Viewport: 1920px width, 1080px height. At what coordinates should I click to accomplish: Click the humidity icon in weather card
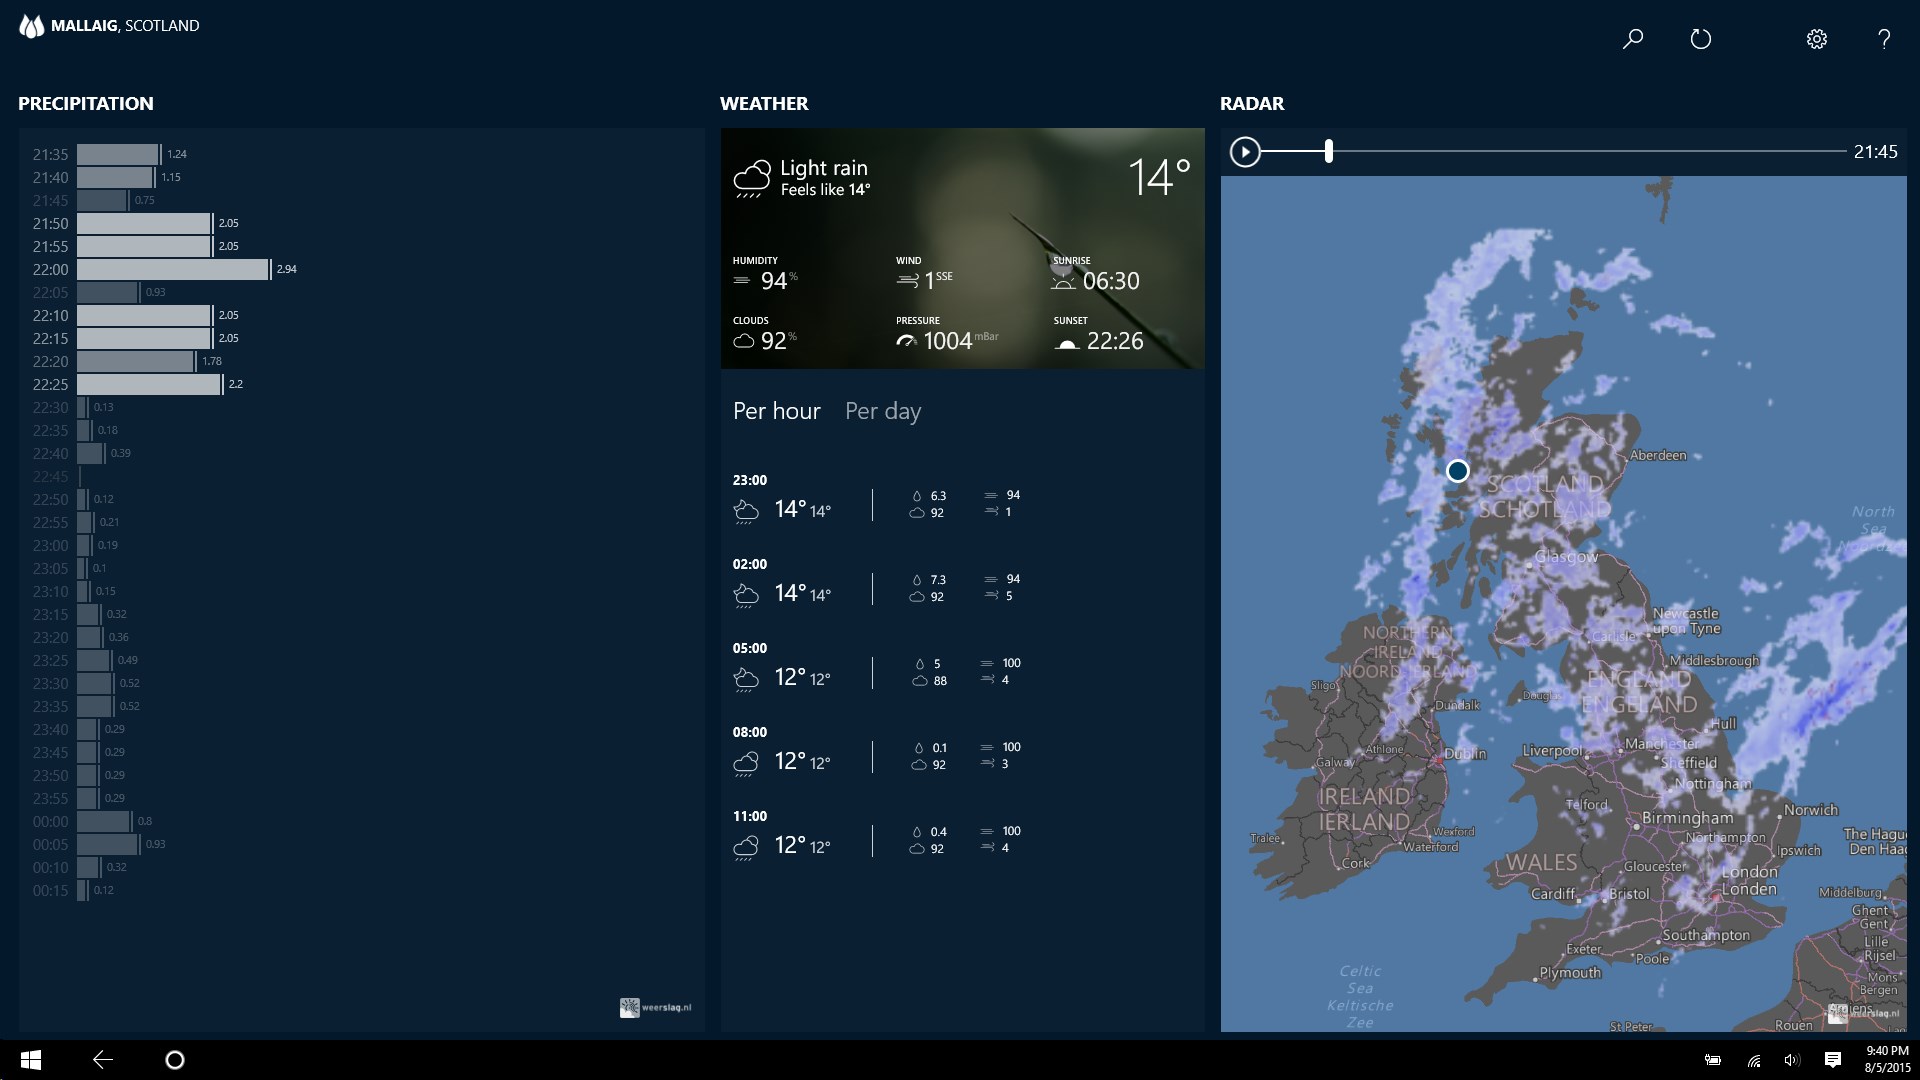coord(741,281)
